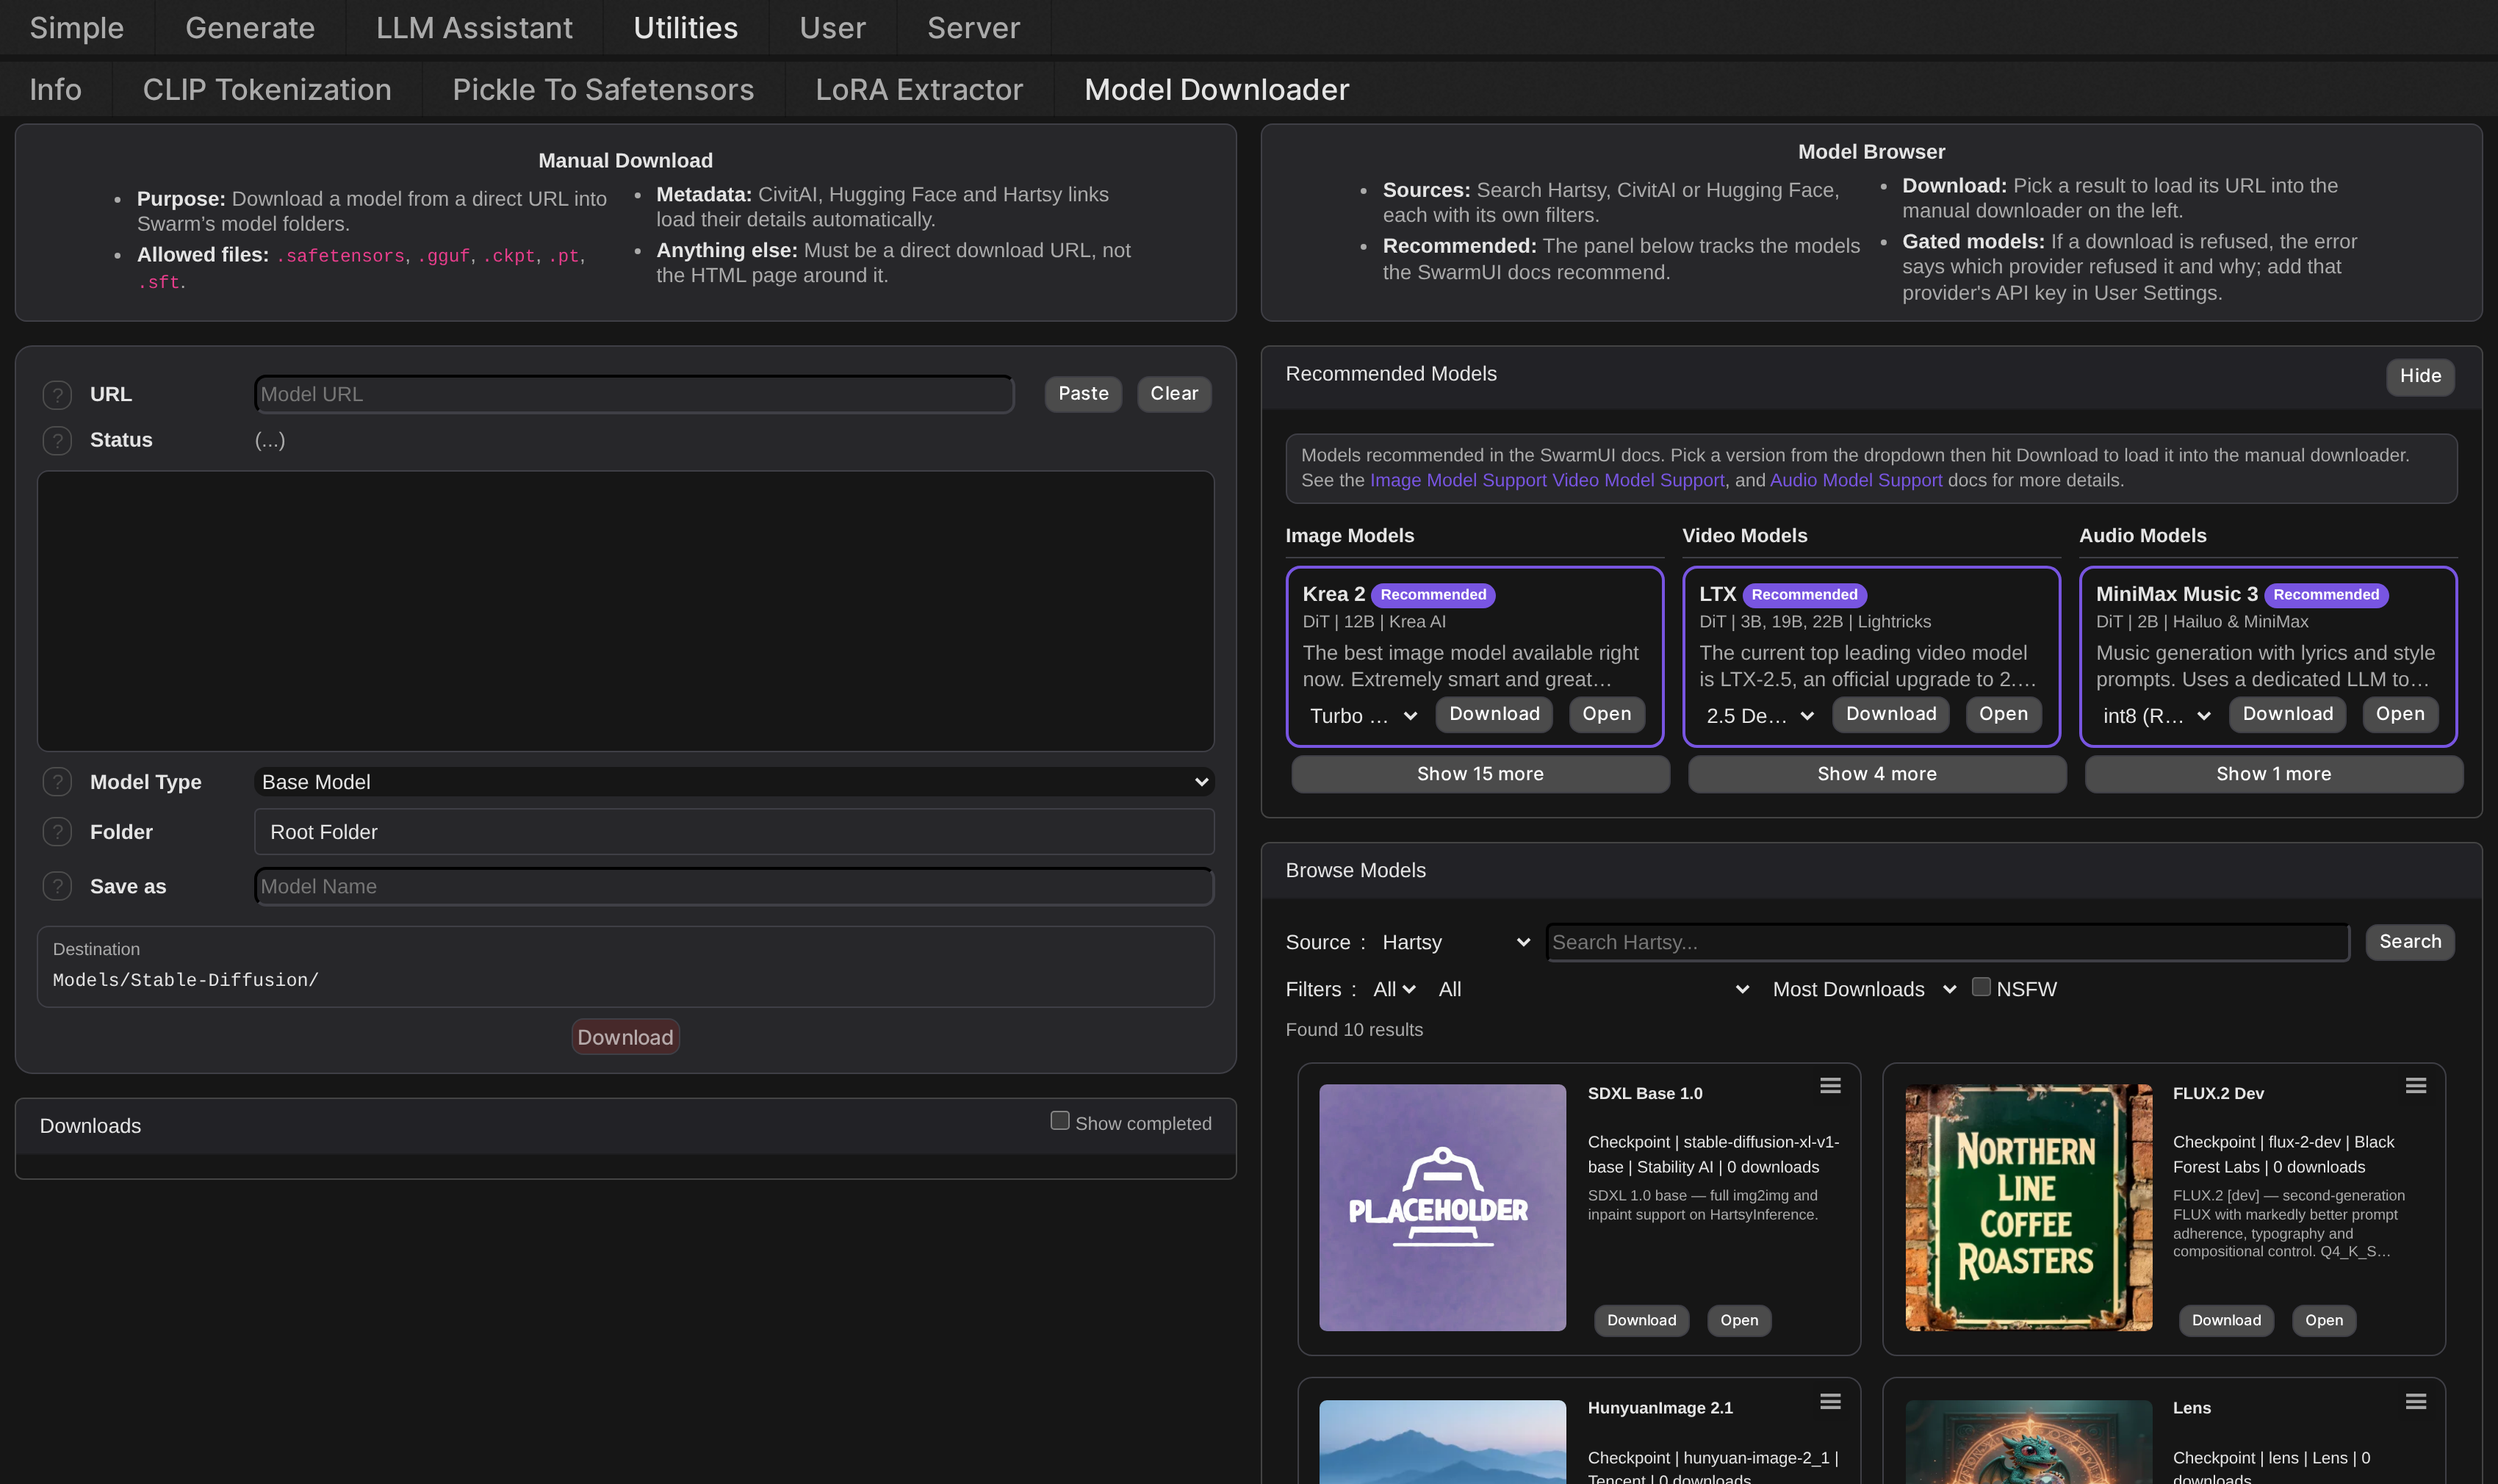Open the HunyuanImage 2.1 card menu icon
The height and width of the screenshot is (1484, 2498).
point(1830,1402)
